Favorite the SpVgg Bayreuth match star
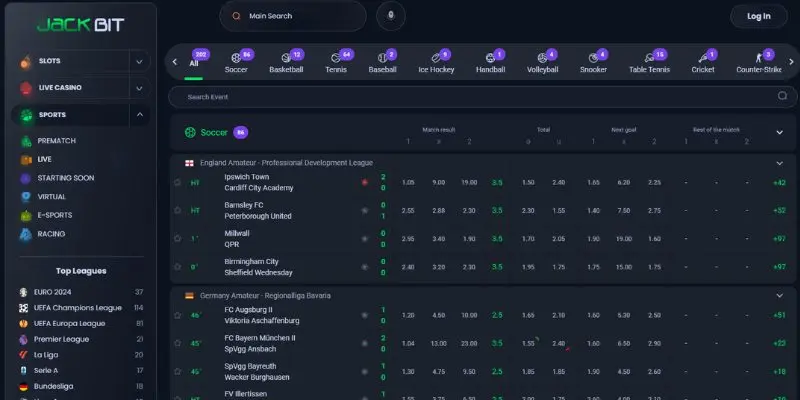The width and height of the screenshot is (800, 400). point(177,371)
